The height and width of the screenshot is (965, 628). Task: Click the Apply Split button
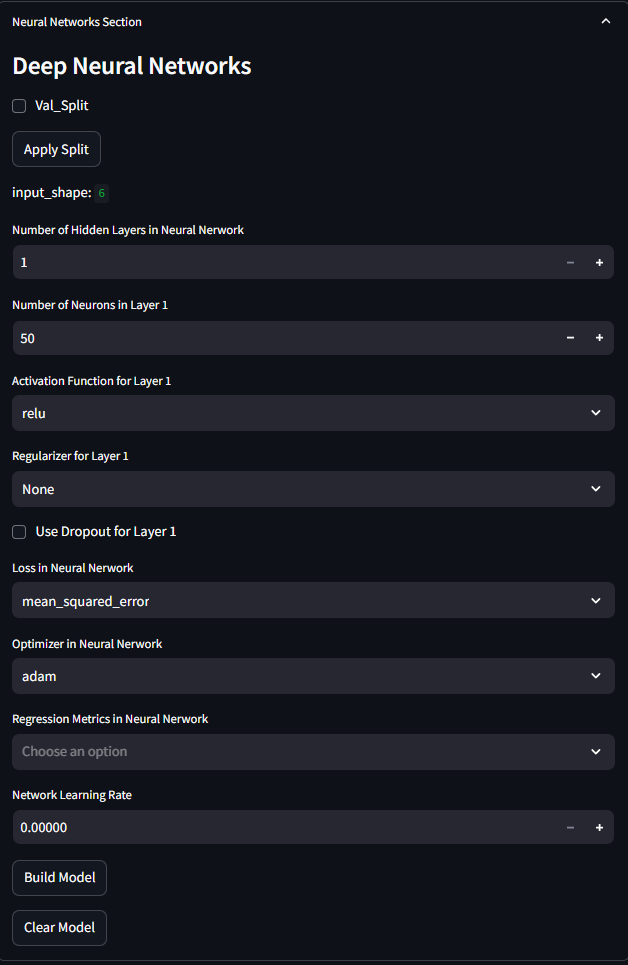click(x=56, y=149)
